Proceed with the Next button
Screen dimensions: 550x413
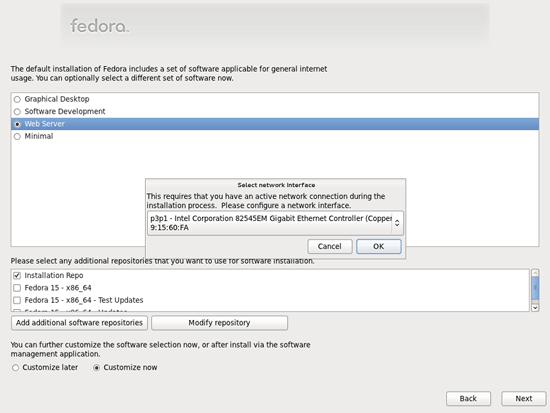(524, 399)
